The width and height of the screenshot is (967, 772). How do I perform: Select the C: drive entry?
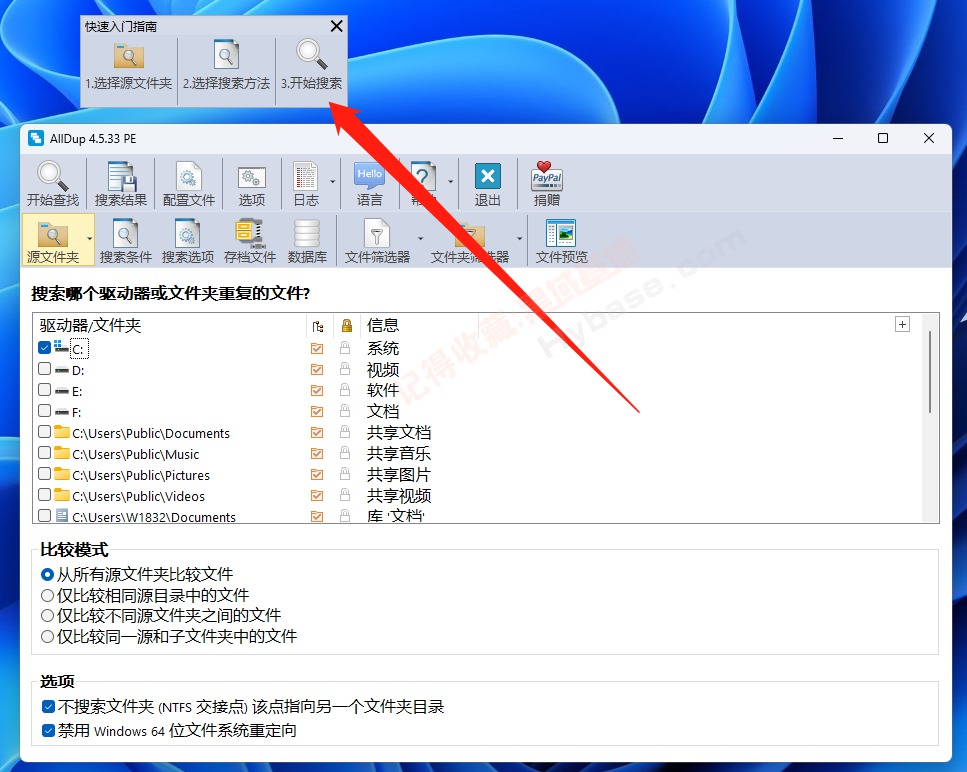pos(78,350)
